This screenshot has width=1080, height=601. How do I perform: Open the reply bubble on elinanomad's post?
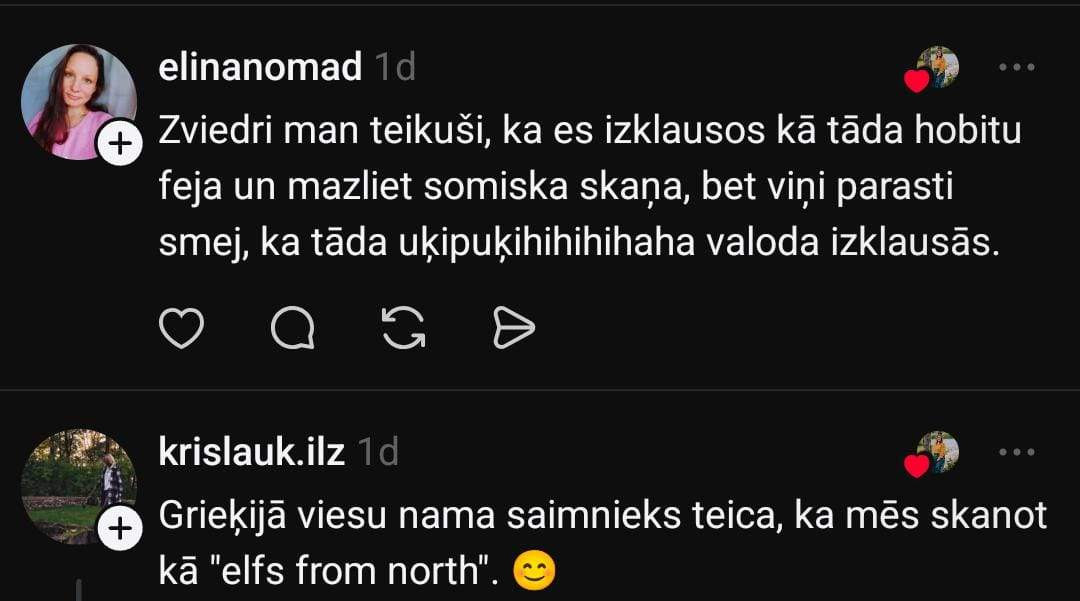pyautogui.click(x=293, y=328)
